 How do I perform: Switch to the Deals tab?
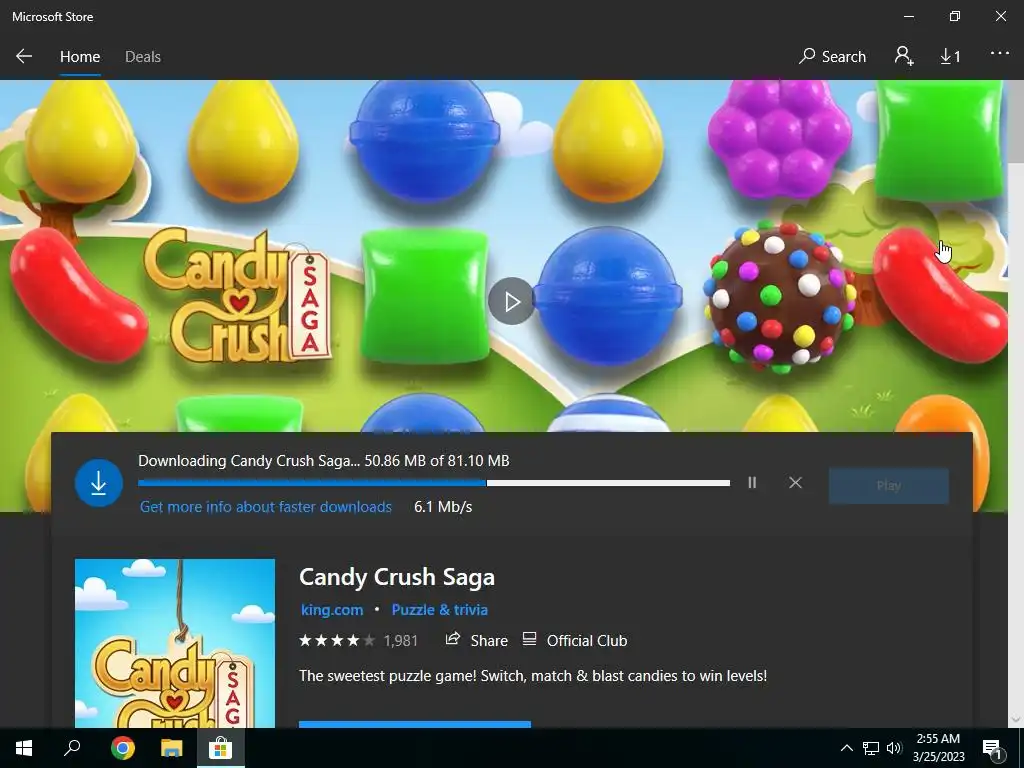click(142, 57)
